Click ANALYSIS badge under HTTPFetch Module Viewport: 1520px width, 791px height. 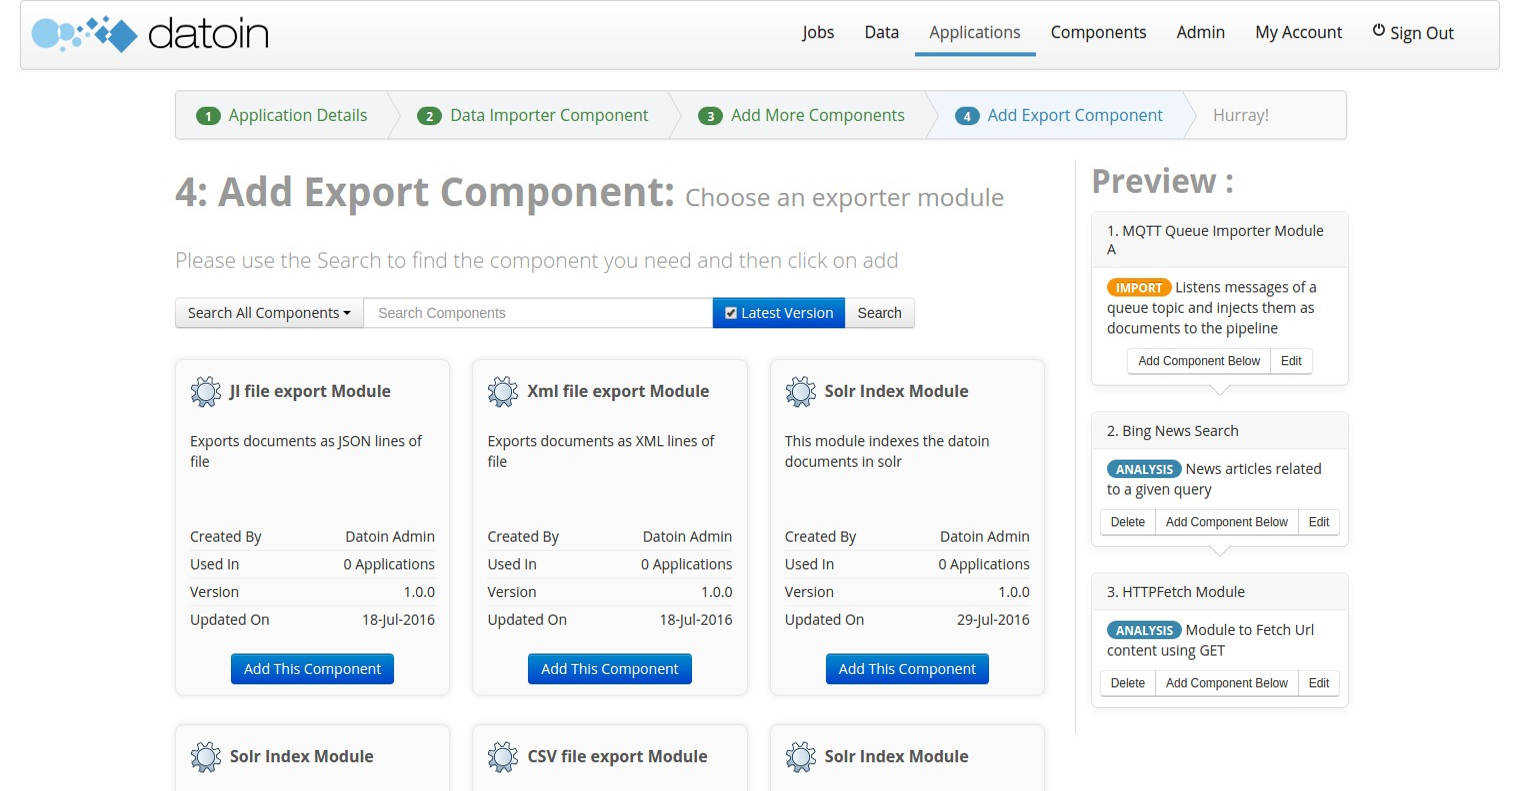point(1144,630)
